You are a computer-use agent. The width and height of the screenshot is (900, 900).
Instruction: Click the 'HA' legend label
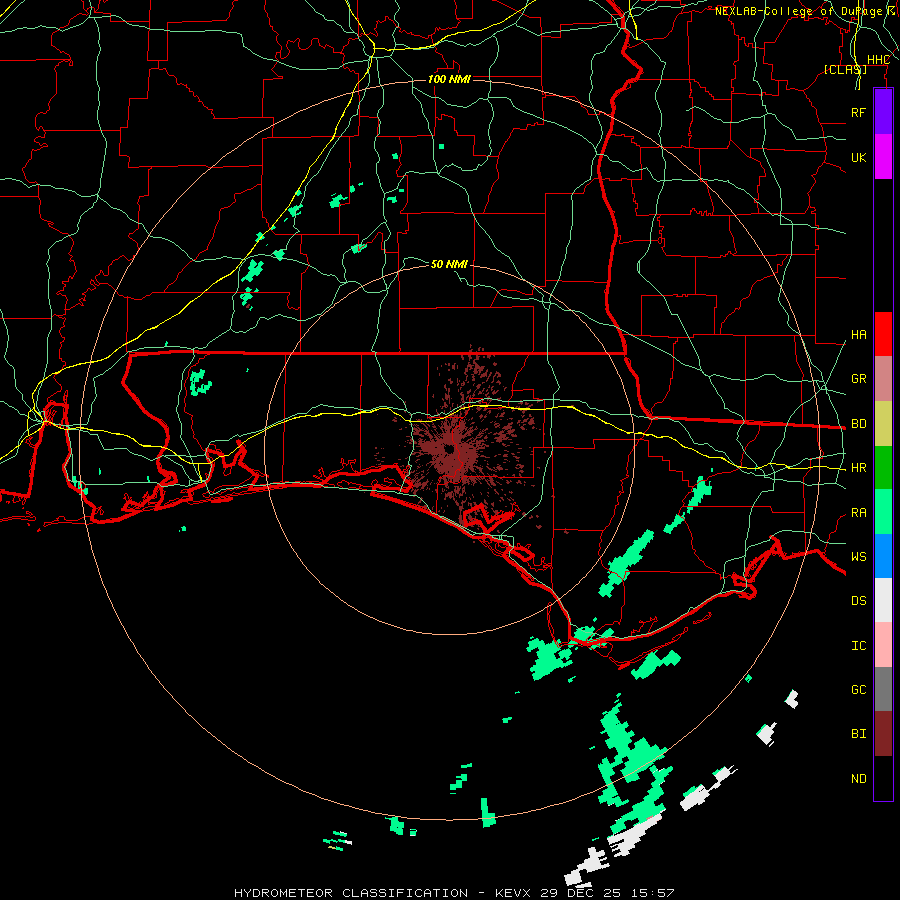(x=858, y=335)
